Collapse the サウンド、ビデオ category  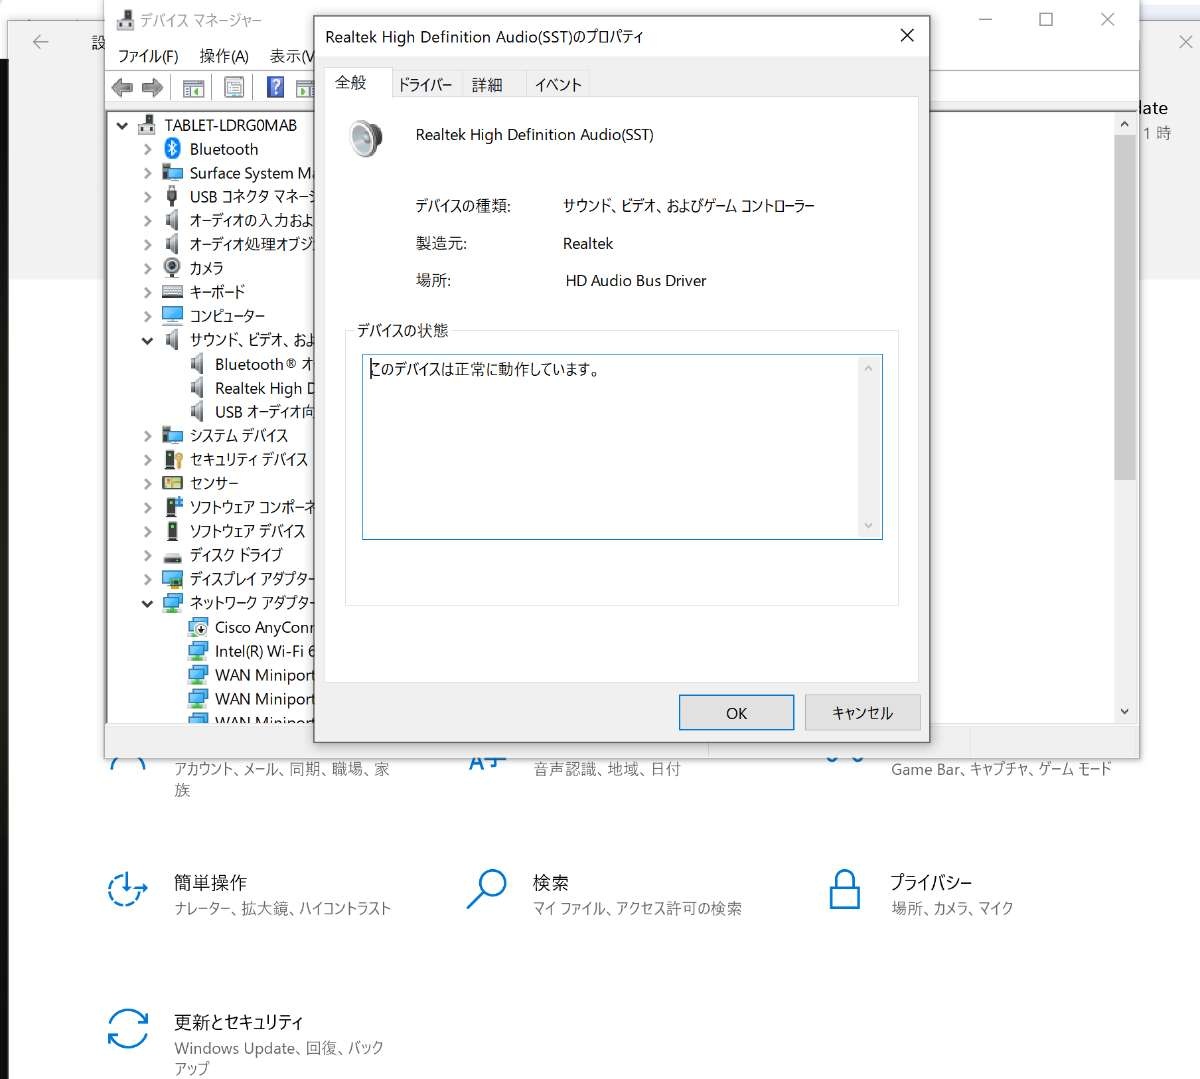tap(148, 340)
